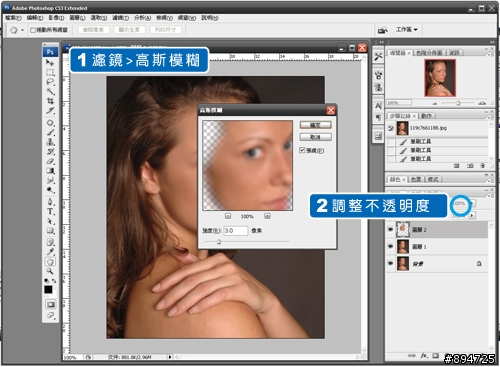Open the 濾鏡 menu

120,18
